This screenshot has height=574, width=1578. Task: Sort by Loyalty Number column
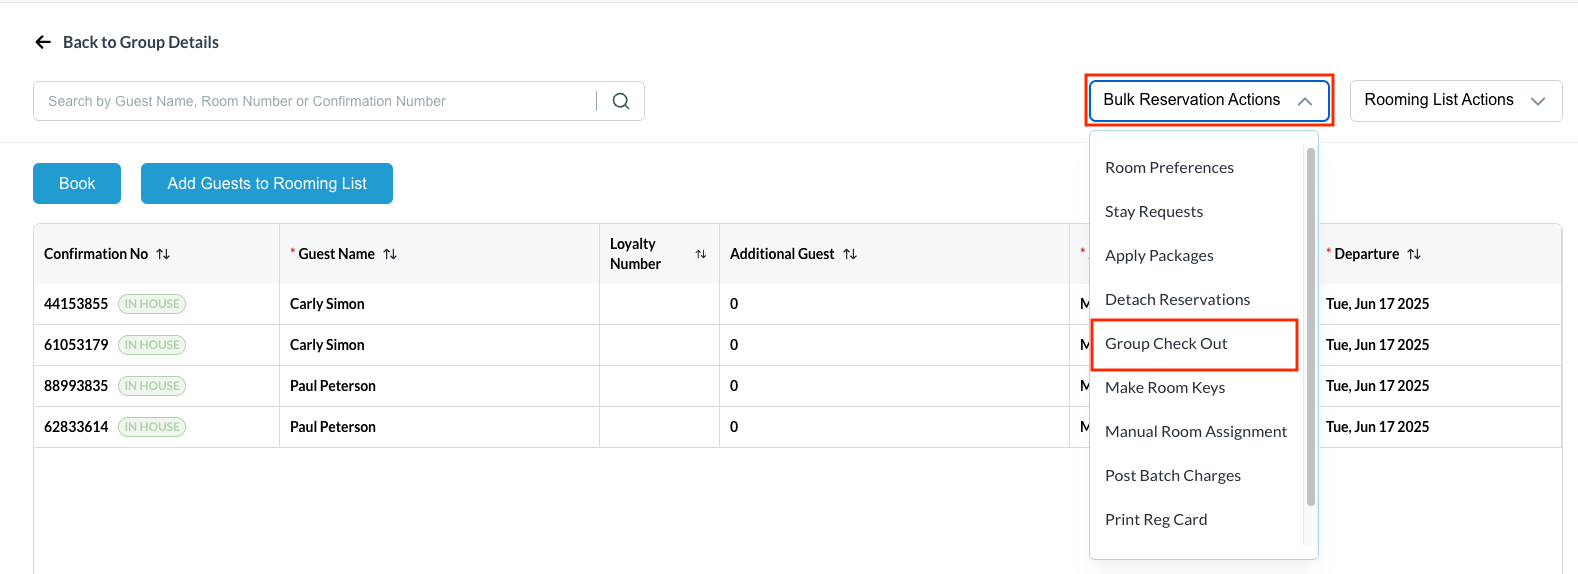[701, 254]
